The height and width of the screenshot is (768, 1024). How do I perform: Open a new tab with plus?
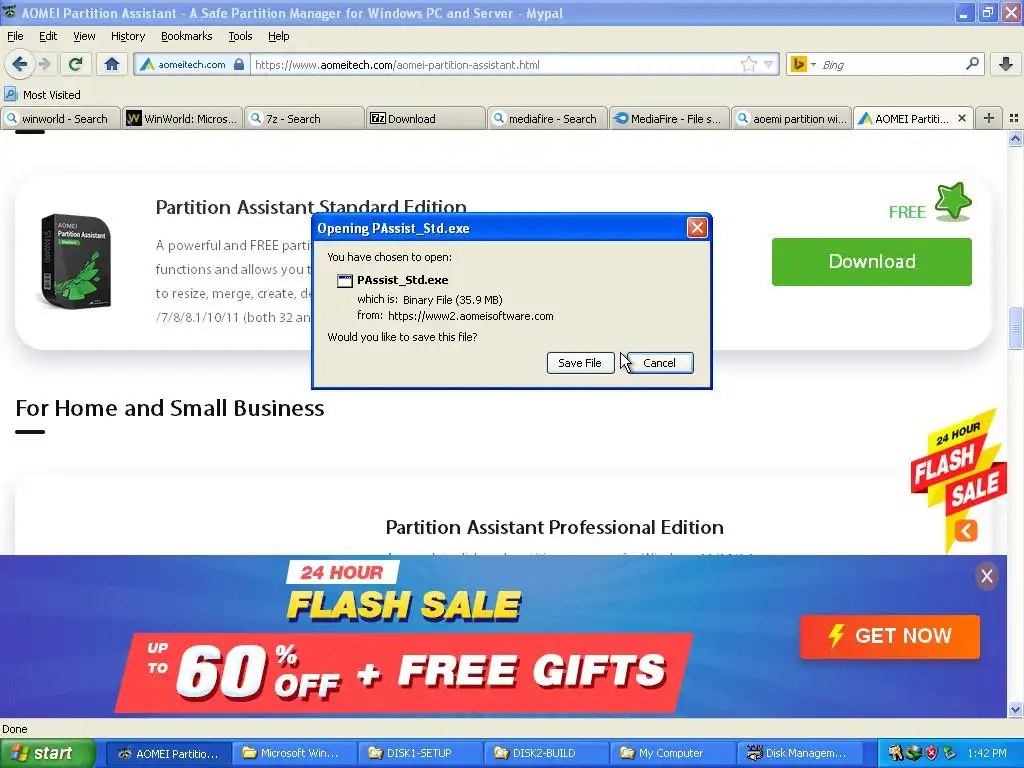click(989, 118)
